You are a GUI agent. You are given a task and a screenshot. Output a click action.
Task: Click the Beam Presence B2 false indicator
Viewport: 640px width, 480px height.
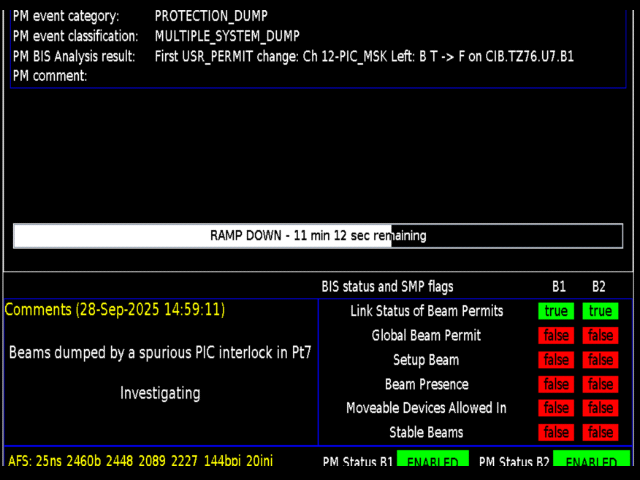pyautogui.click(x=600, y=384)
